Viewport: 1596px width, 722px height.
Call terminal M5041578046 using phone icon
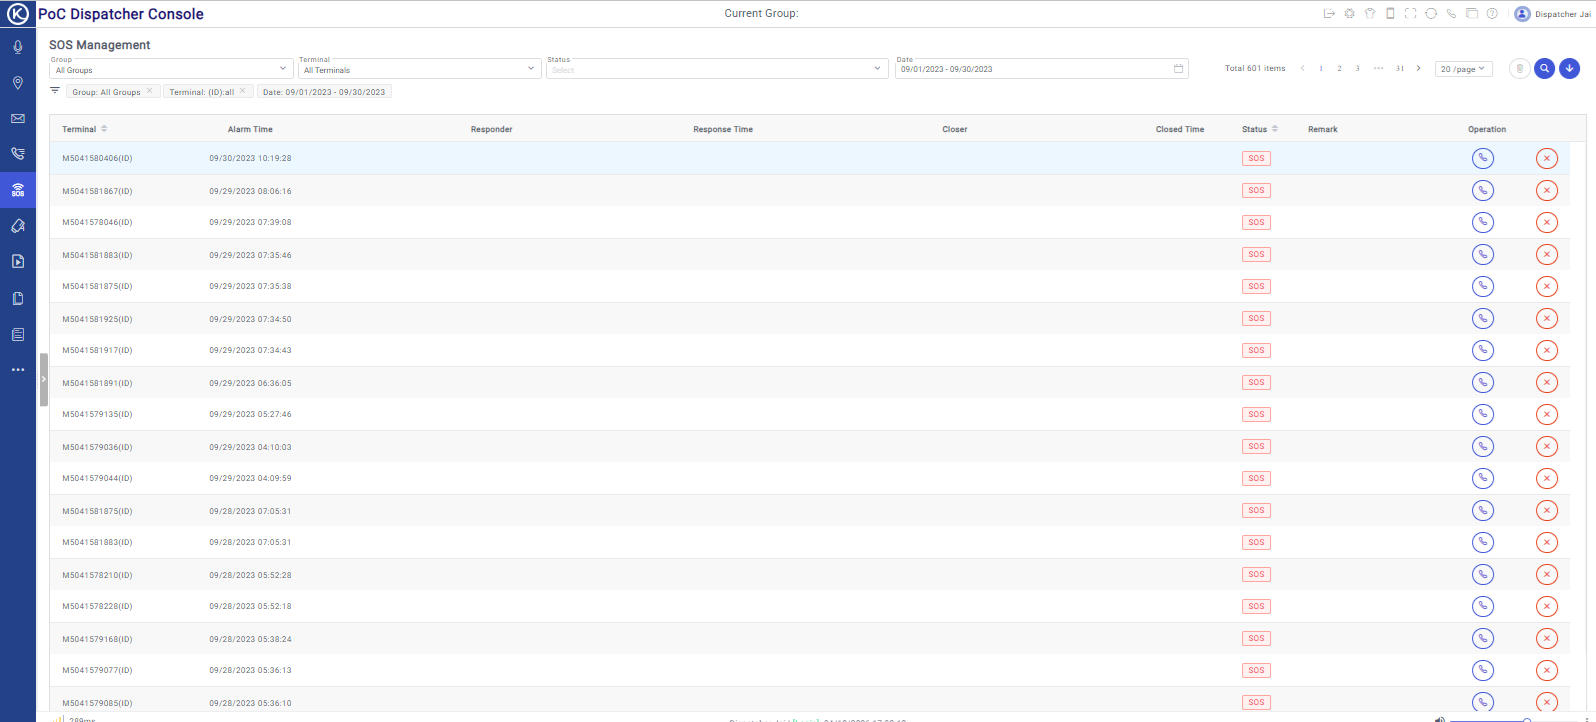pyautogui.click(x=1483, y=222)
